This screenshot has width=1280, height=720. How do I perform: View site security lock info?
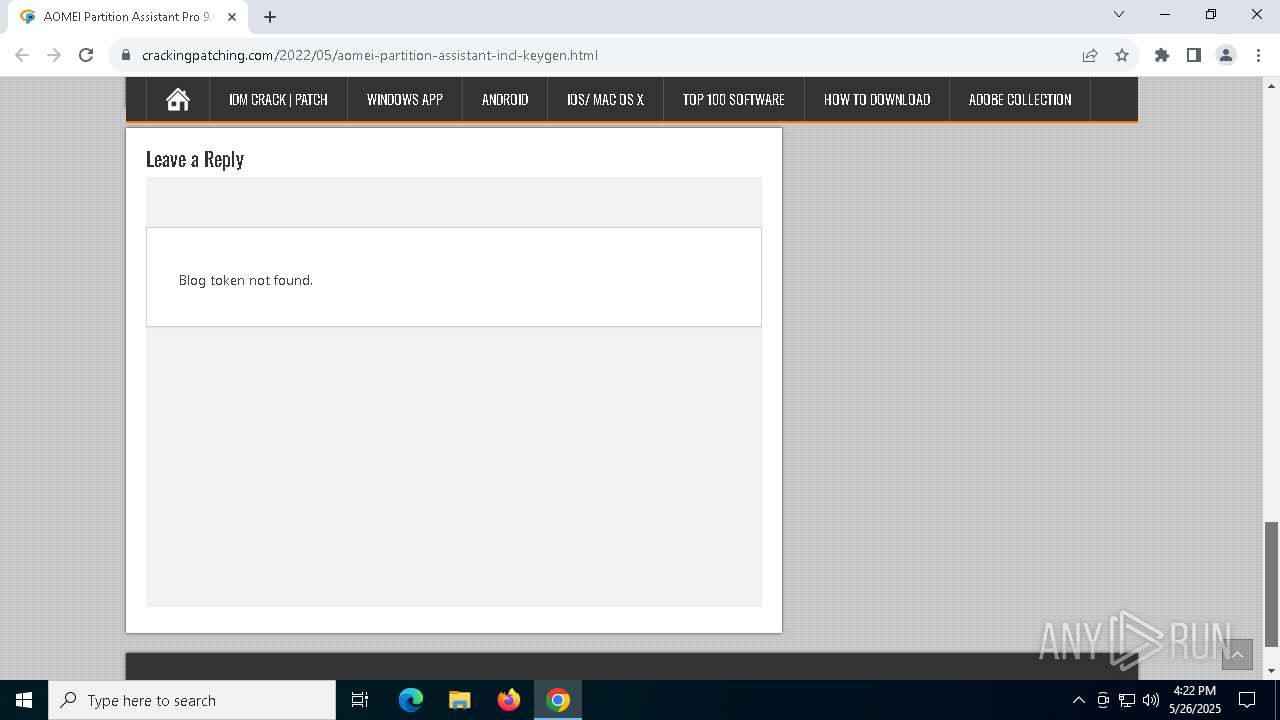(126, 55)
